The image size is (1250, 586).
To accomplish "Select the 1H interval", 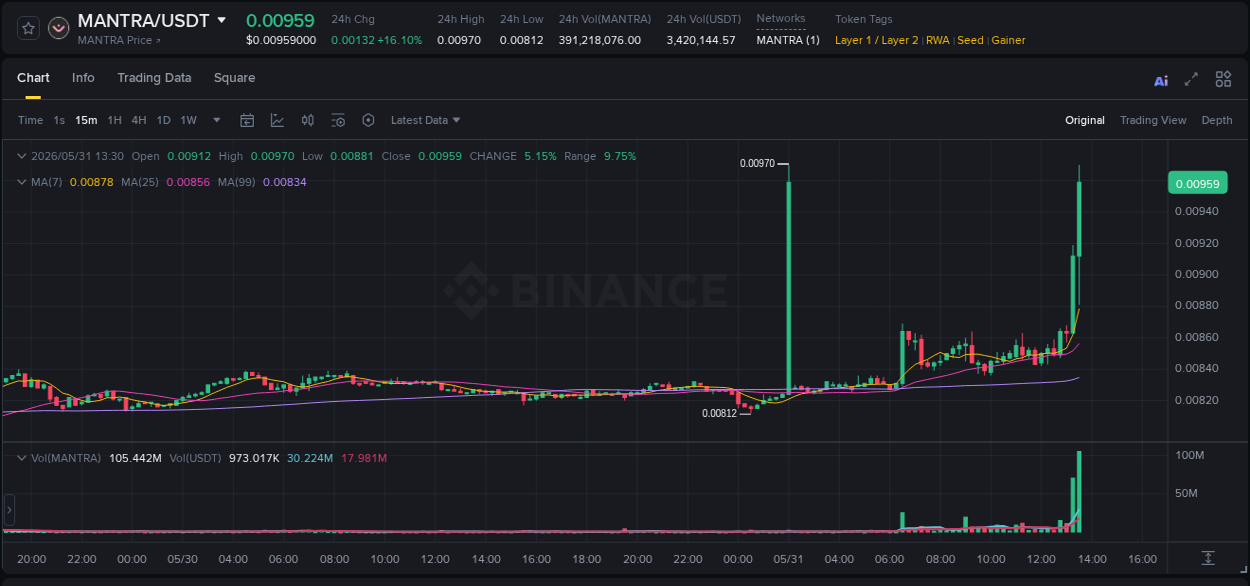I will tap(114, 120).
